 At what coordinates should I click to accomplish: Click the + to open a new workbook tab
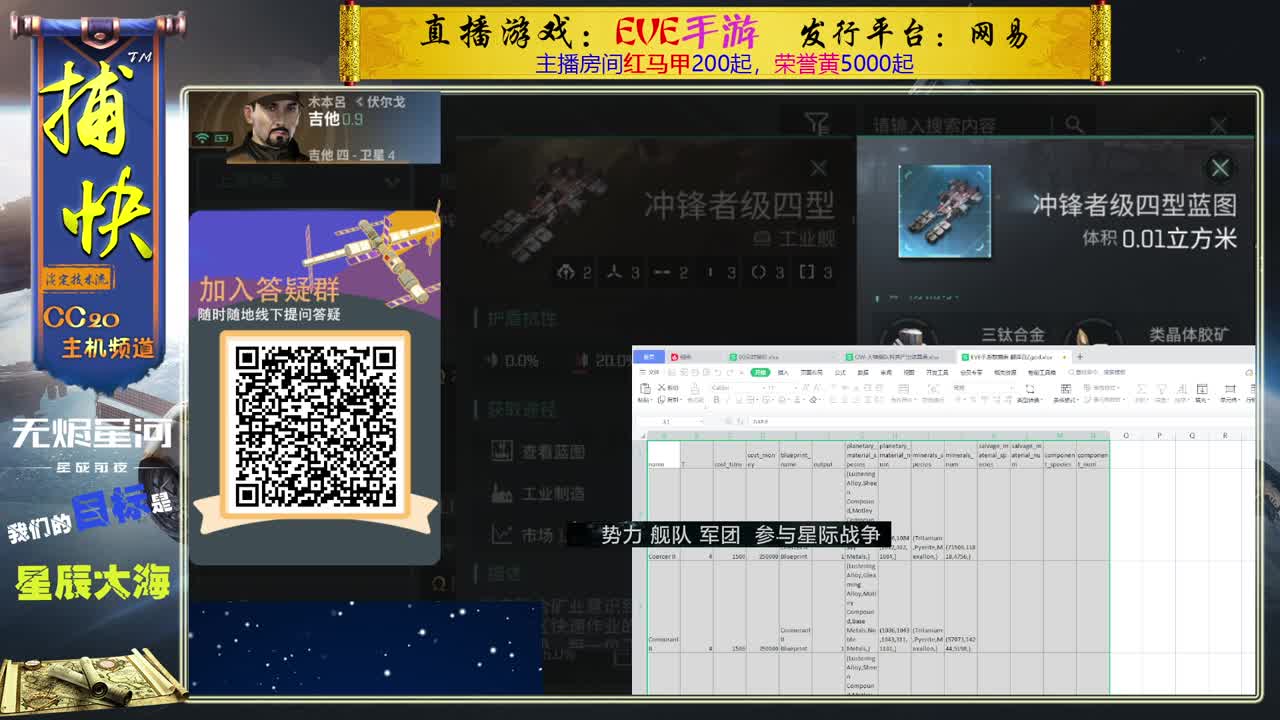tap(1078, 357)
